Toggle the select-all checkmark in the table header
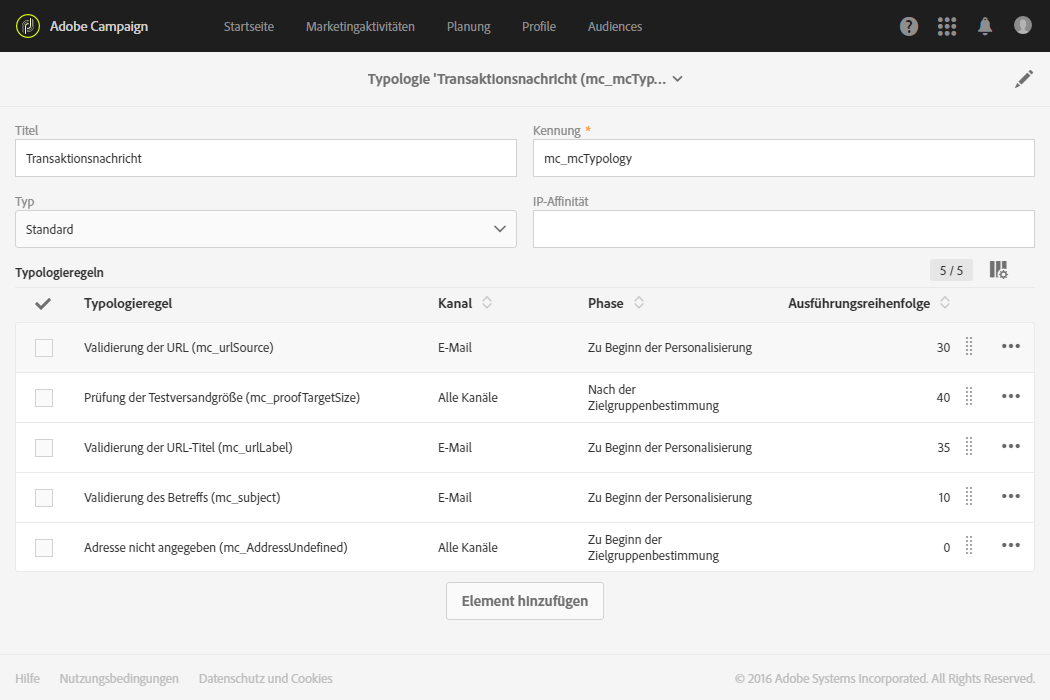1050x700 pixels. (x=44, y=304)
